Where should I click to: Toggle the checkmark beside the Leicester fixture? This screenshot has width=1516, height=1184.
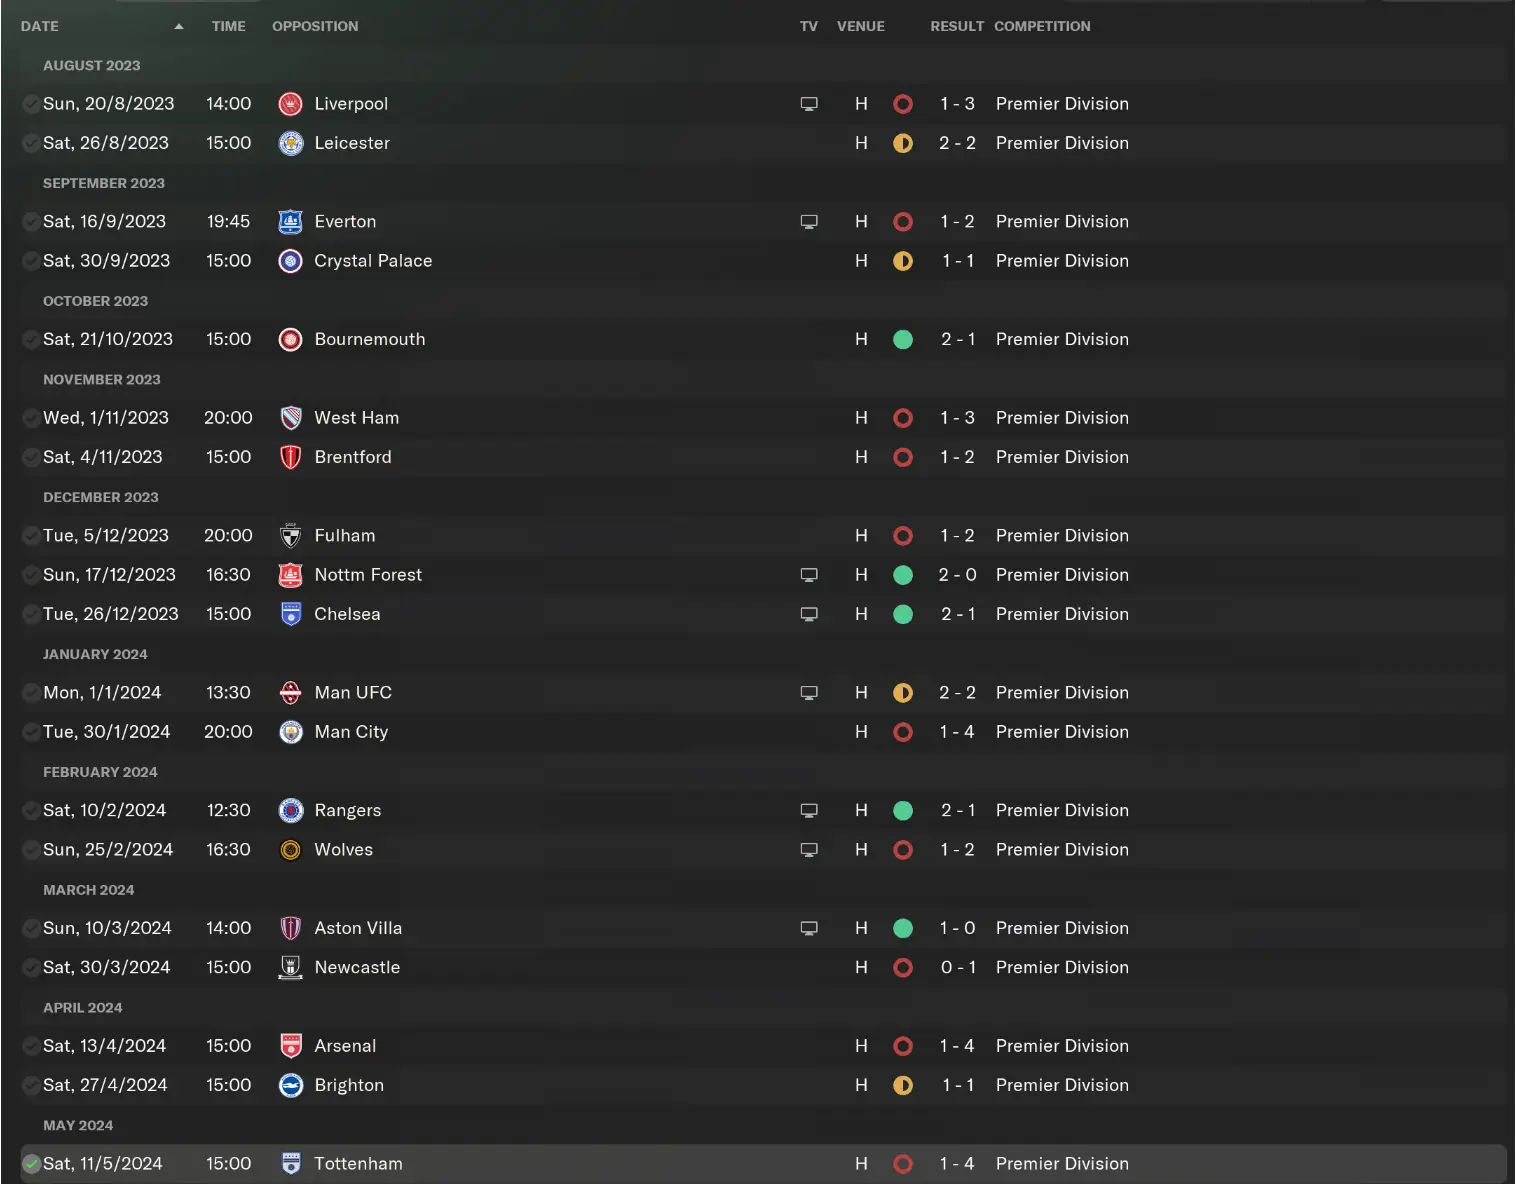pyautogui.click(x=30, y=142)
